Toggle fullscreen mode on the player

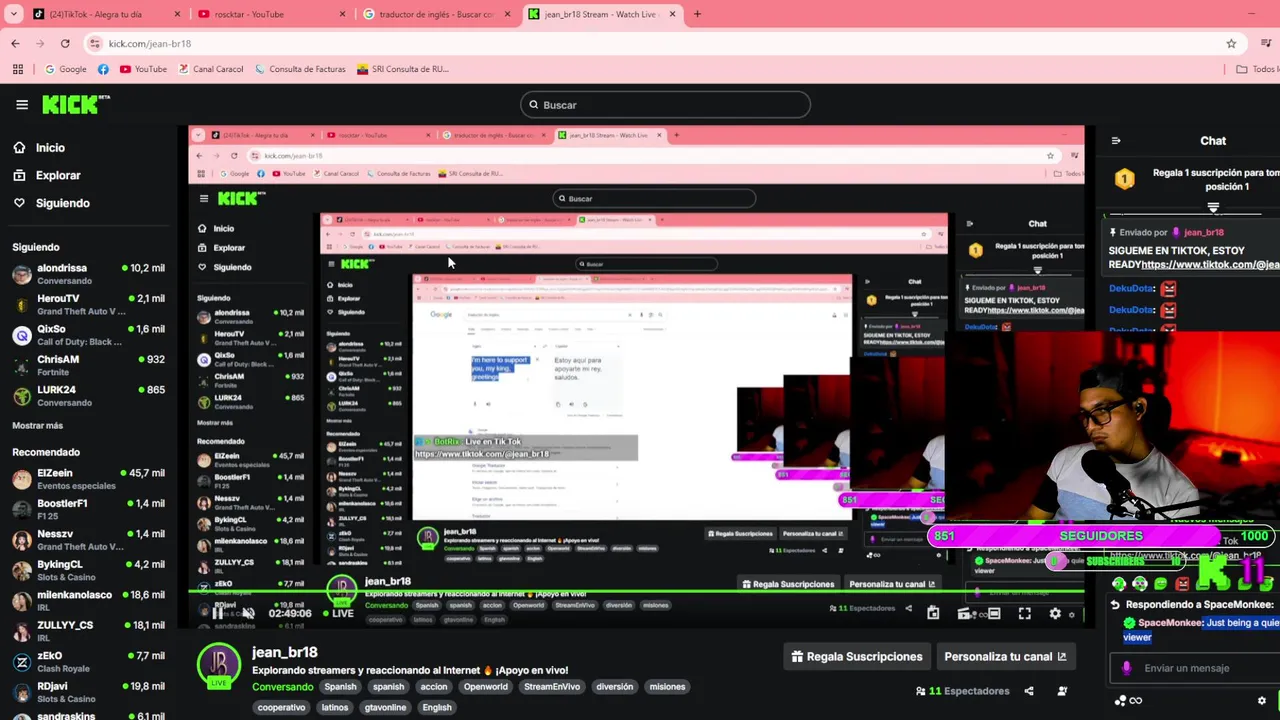pyautogui.click(x=1025, y=613)
